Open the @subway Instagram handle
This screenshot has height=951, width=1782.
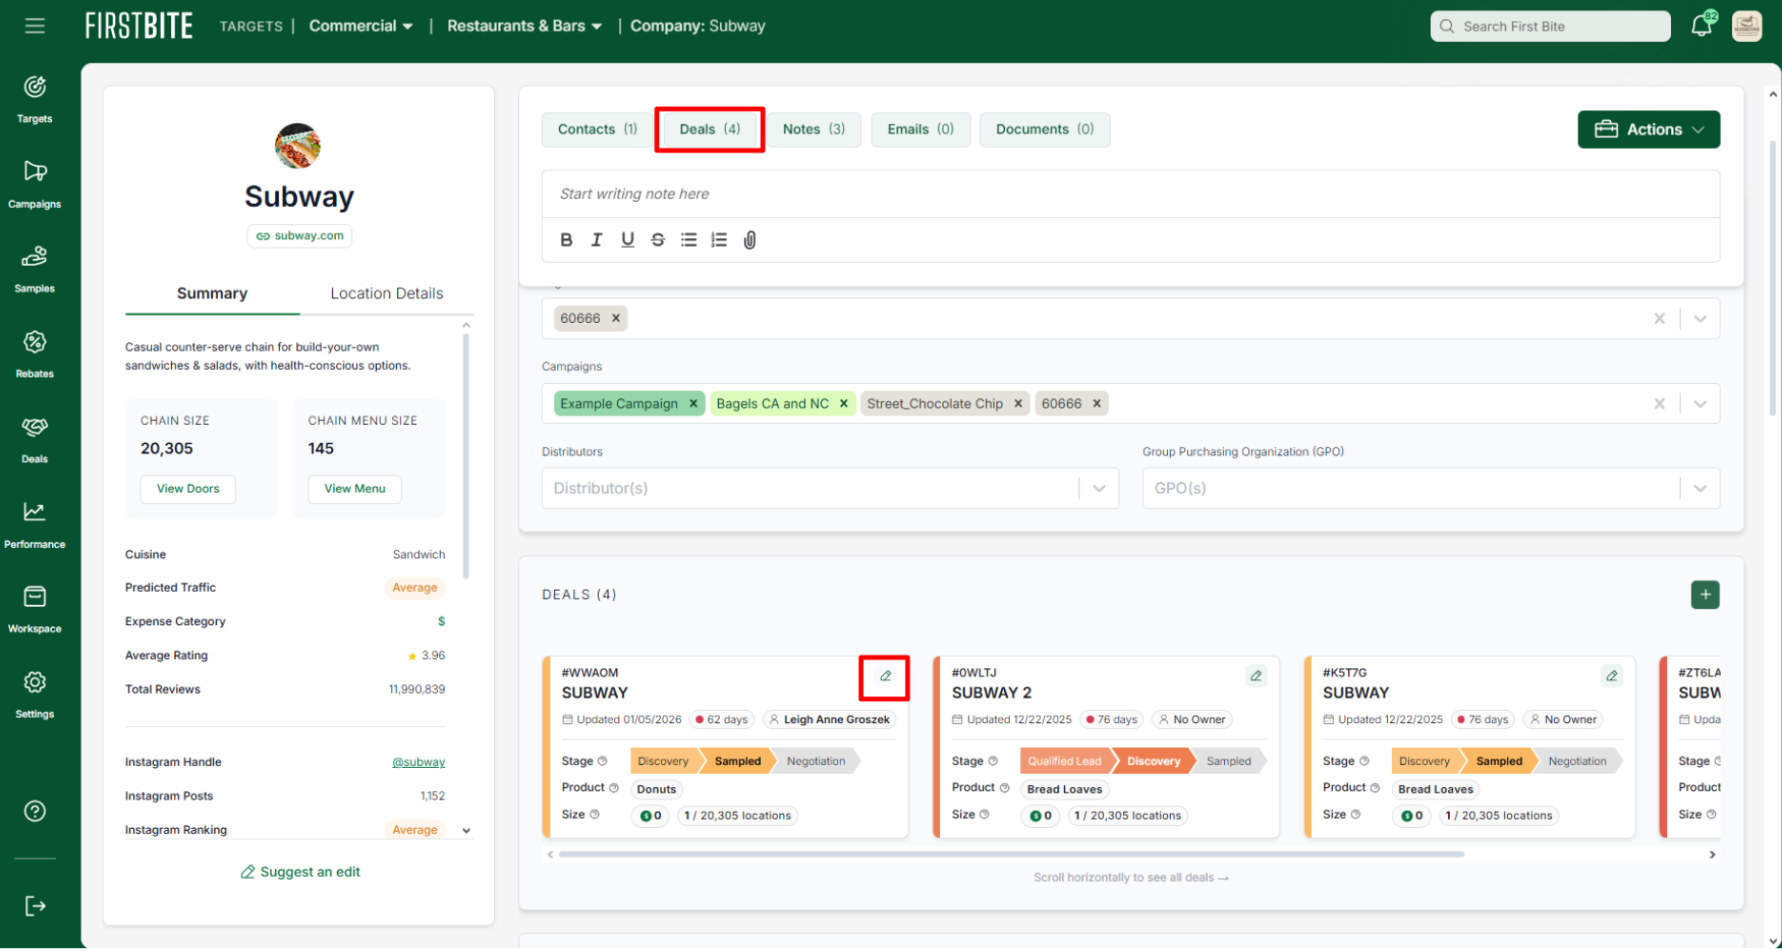418,763
